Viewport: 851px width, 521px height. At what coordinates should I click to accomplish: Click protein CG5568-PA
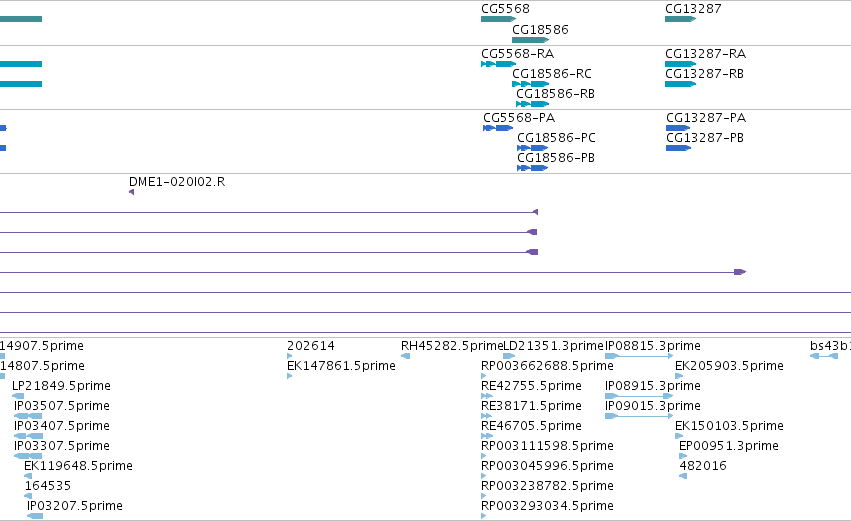(519, 118)
